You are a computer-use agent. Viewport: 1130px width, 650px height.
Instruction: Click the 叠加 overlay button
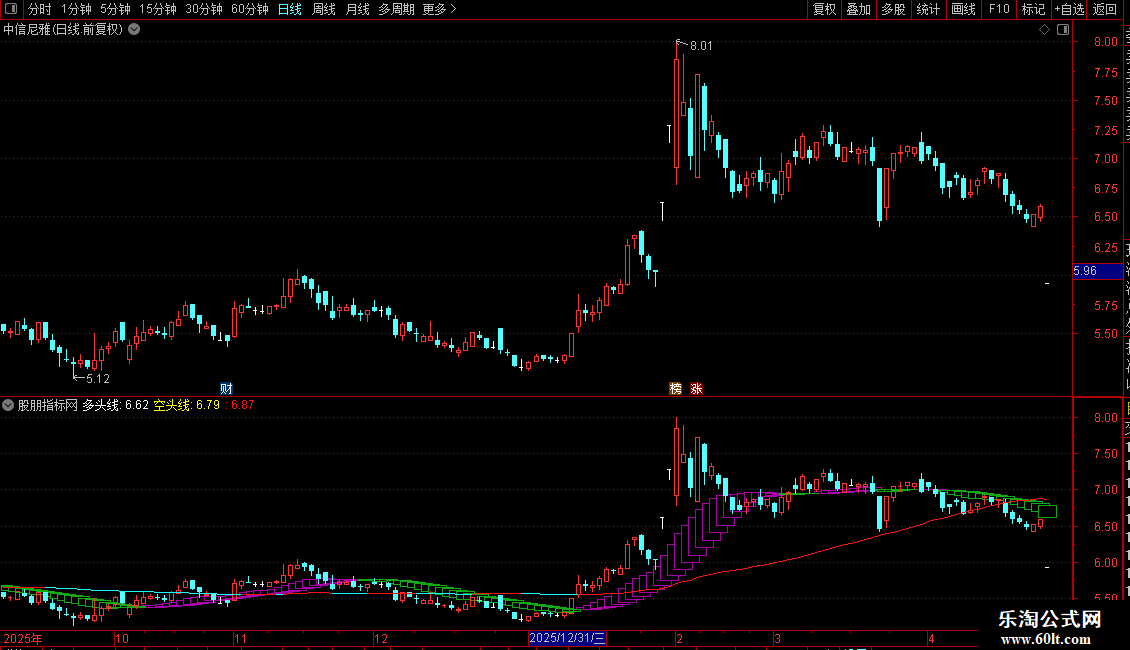point(858,9)
